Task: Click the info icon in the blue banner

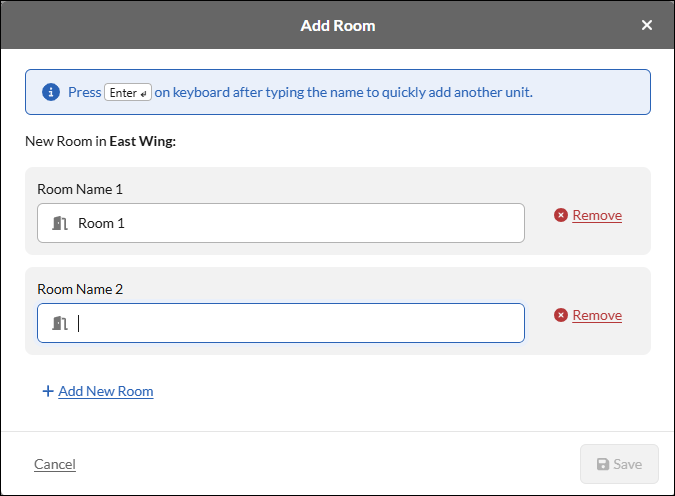Action: [51, 92]
